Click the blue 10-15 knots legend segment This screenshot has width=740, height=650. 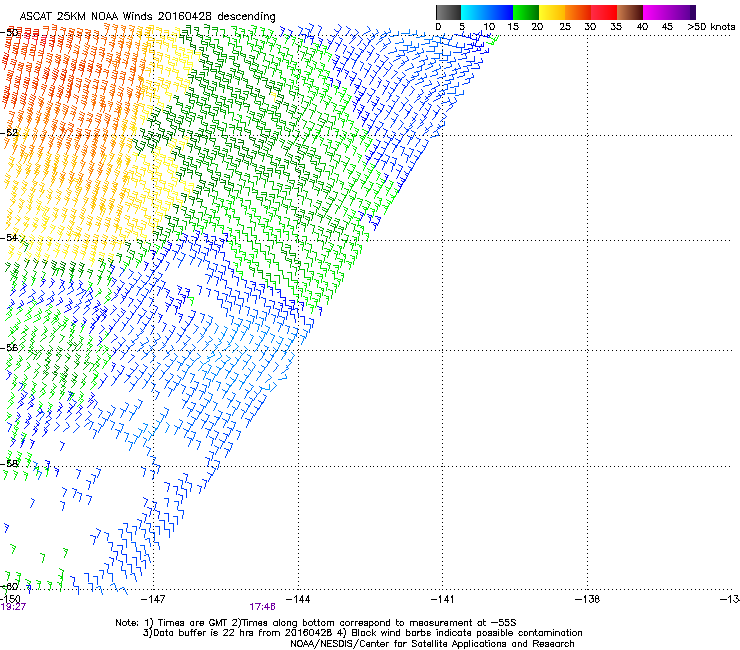point(500,12)
